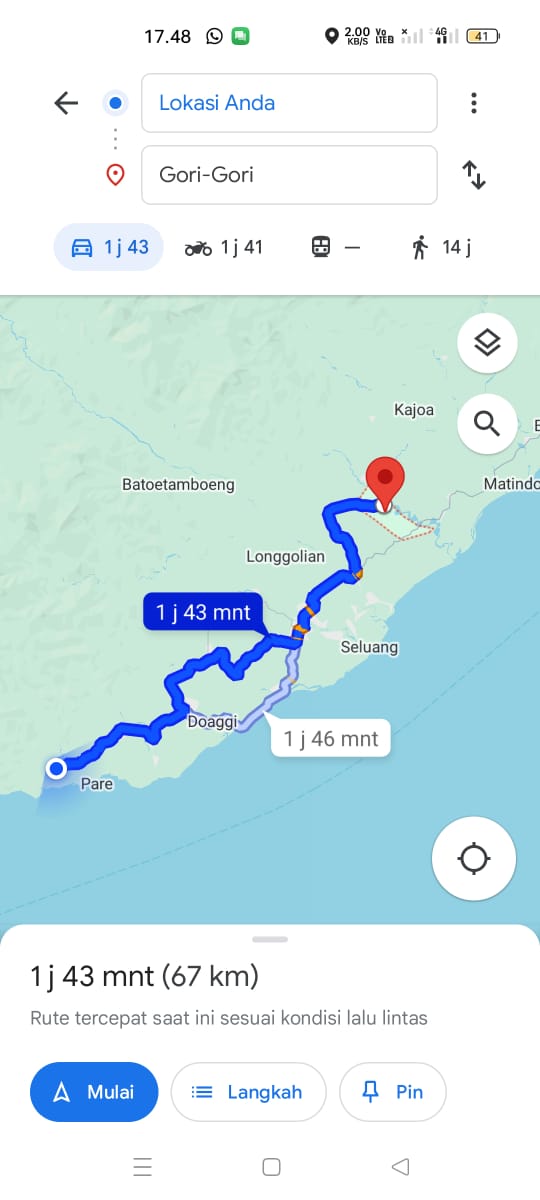Open the three-dot overflow menu

[473, 103]
